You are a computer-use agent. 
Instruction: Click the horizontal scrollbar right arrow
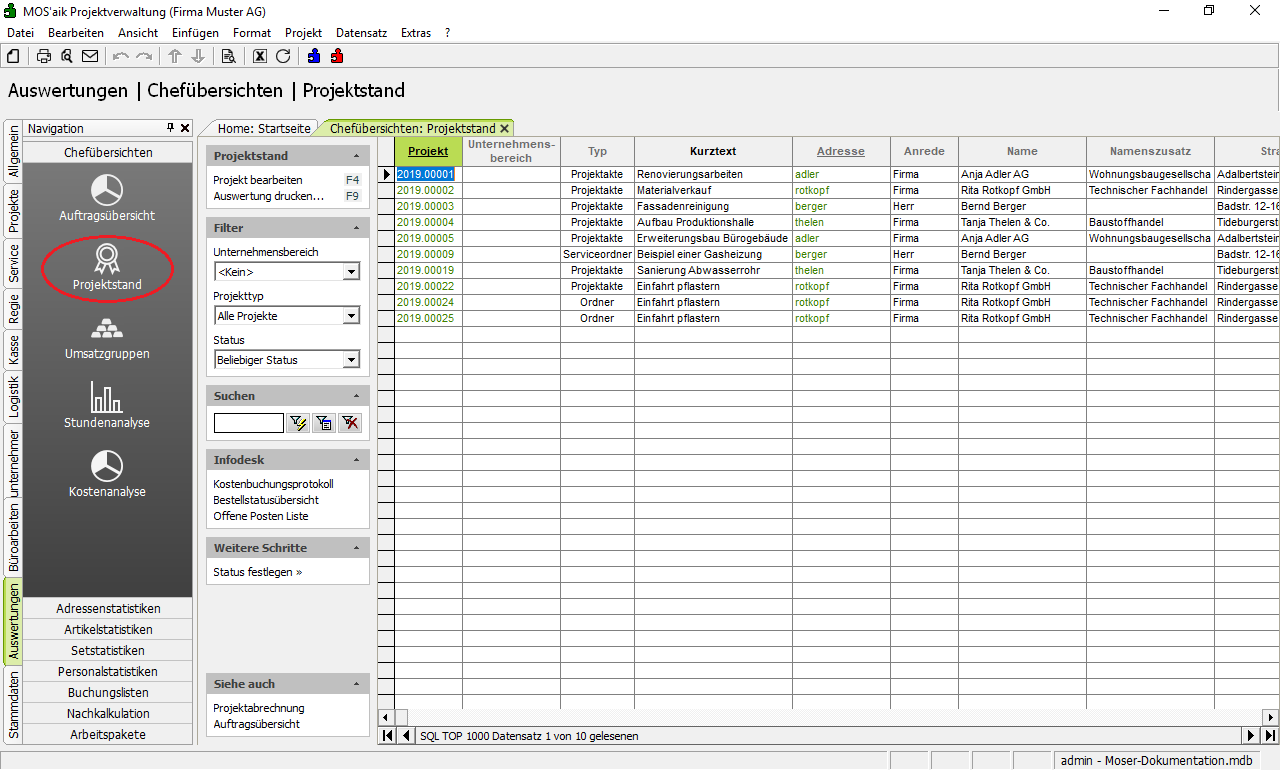[1271, 717]
